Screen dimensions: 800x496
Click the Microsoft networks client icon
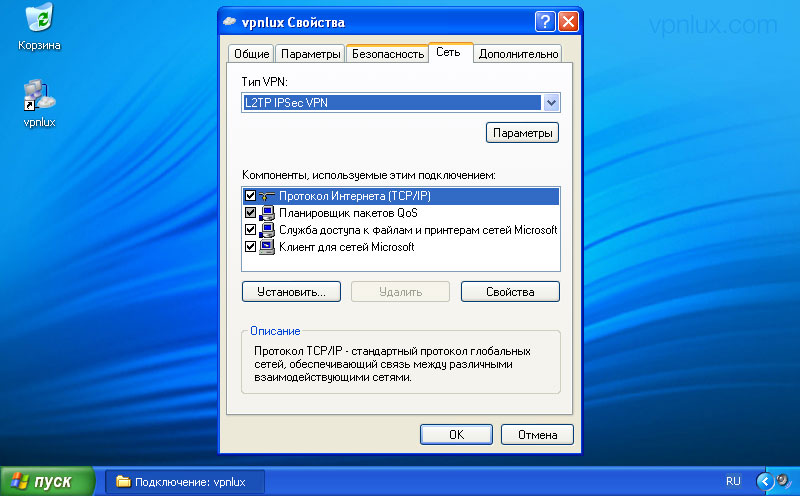pos(267,247)
